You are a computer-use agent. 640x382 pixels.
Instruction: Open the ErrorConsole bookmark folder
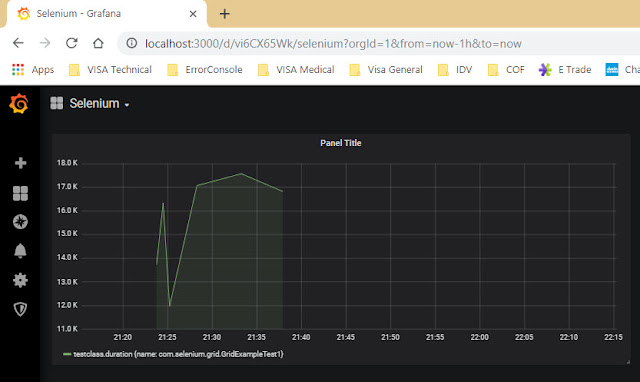point(205,70)
